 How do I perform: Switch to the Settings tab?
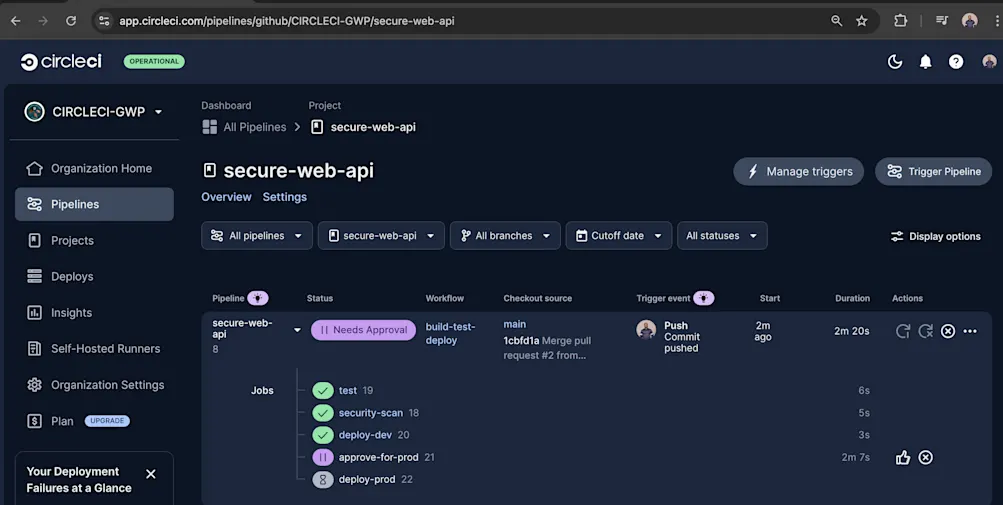tap(285, 197)
